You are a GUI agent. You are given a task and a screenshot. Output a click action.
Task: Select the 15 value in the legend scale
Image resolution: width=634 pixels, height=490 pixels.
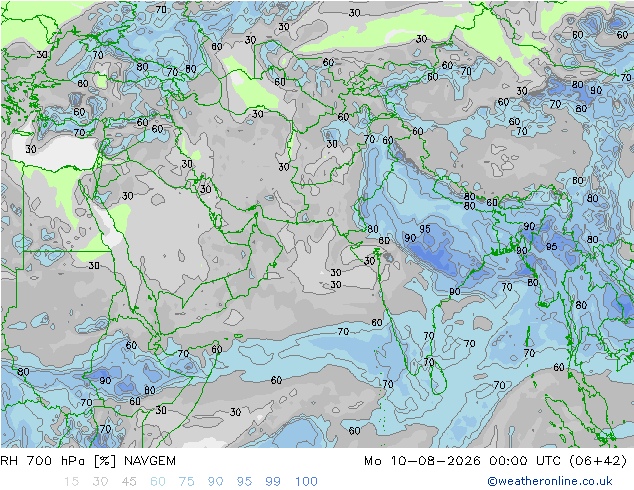tap(71, 482)
